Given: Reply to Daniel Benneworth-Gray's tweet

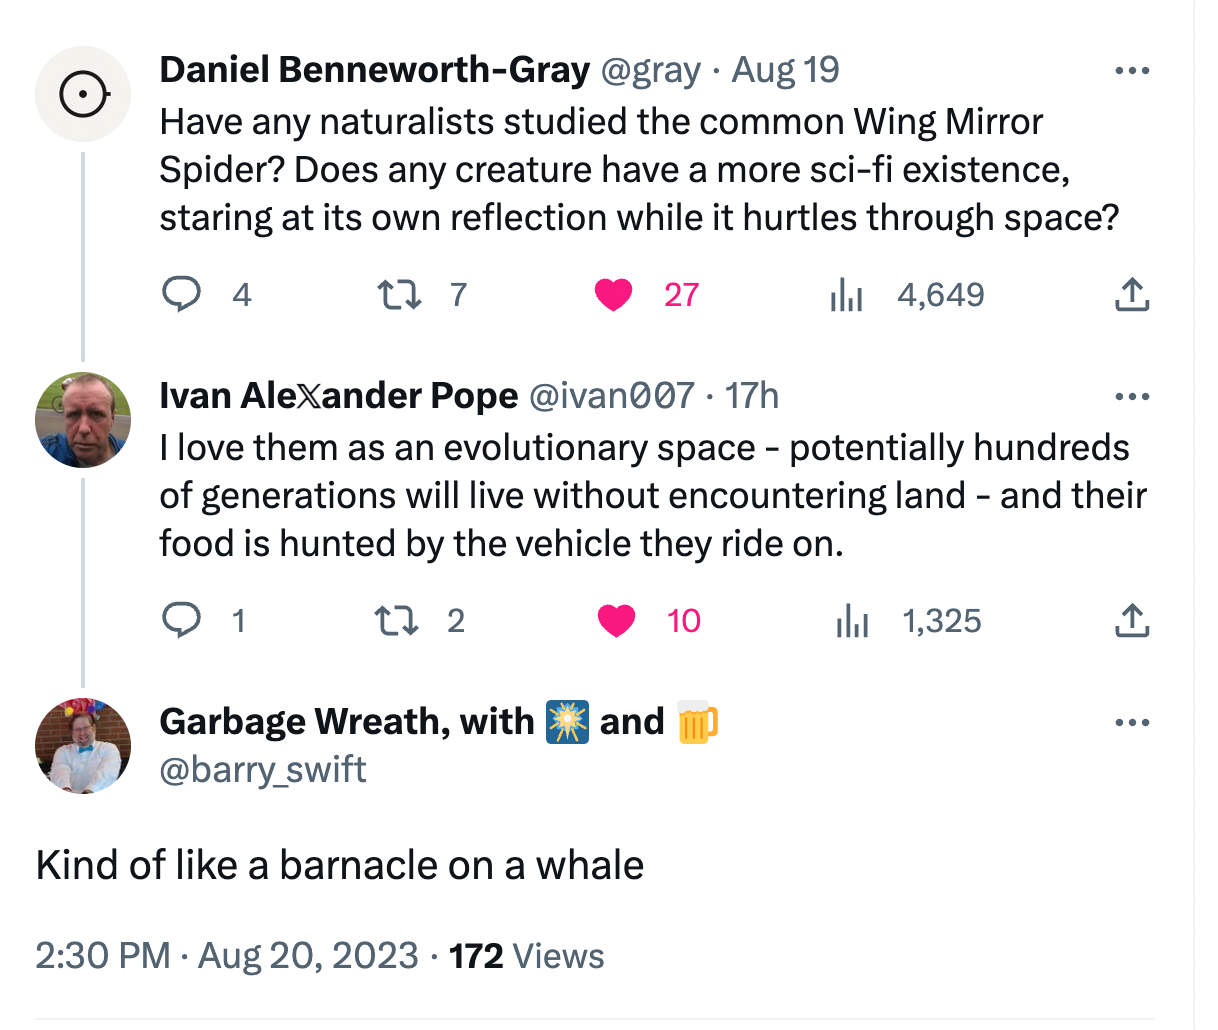Looking at the screenshot, I should [x=183, y=295].
